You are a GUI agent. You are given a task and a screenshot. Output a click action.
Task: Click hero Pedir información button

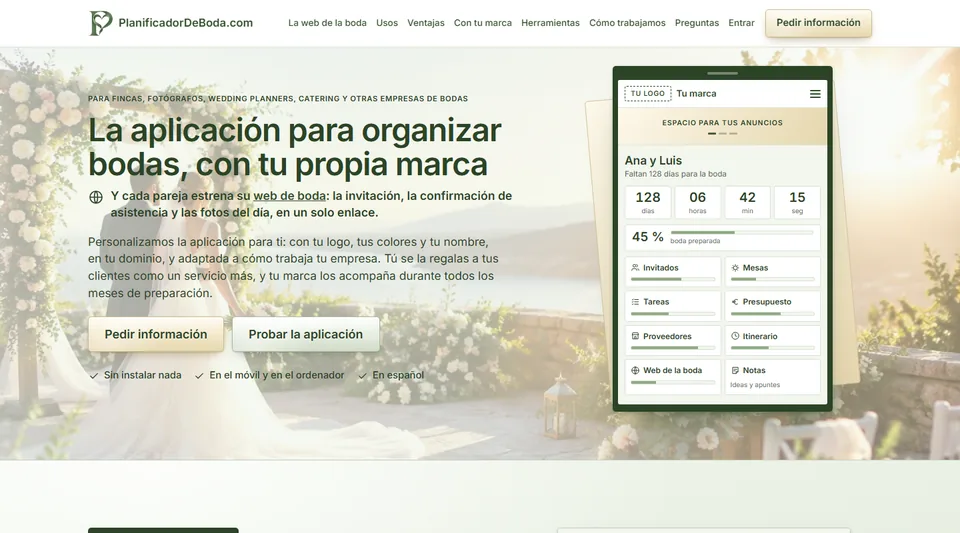click(x=156, y=334)
